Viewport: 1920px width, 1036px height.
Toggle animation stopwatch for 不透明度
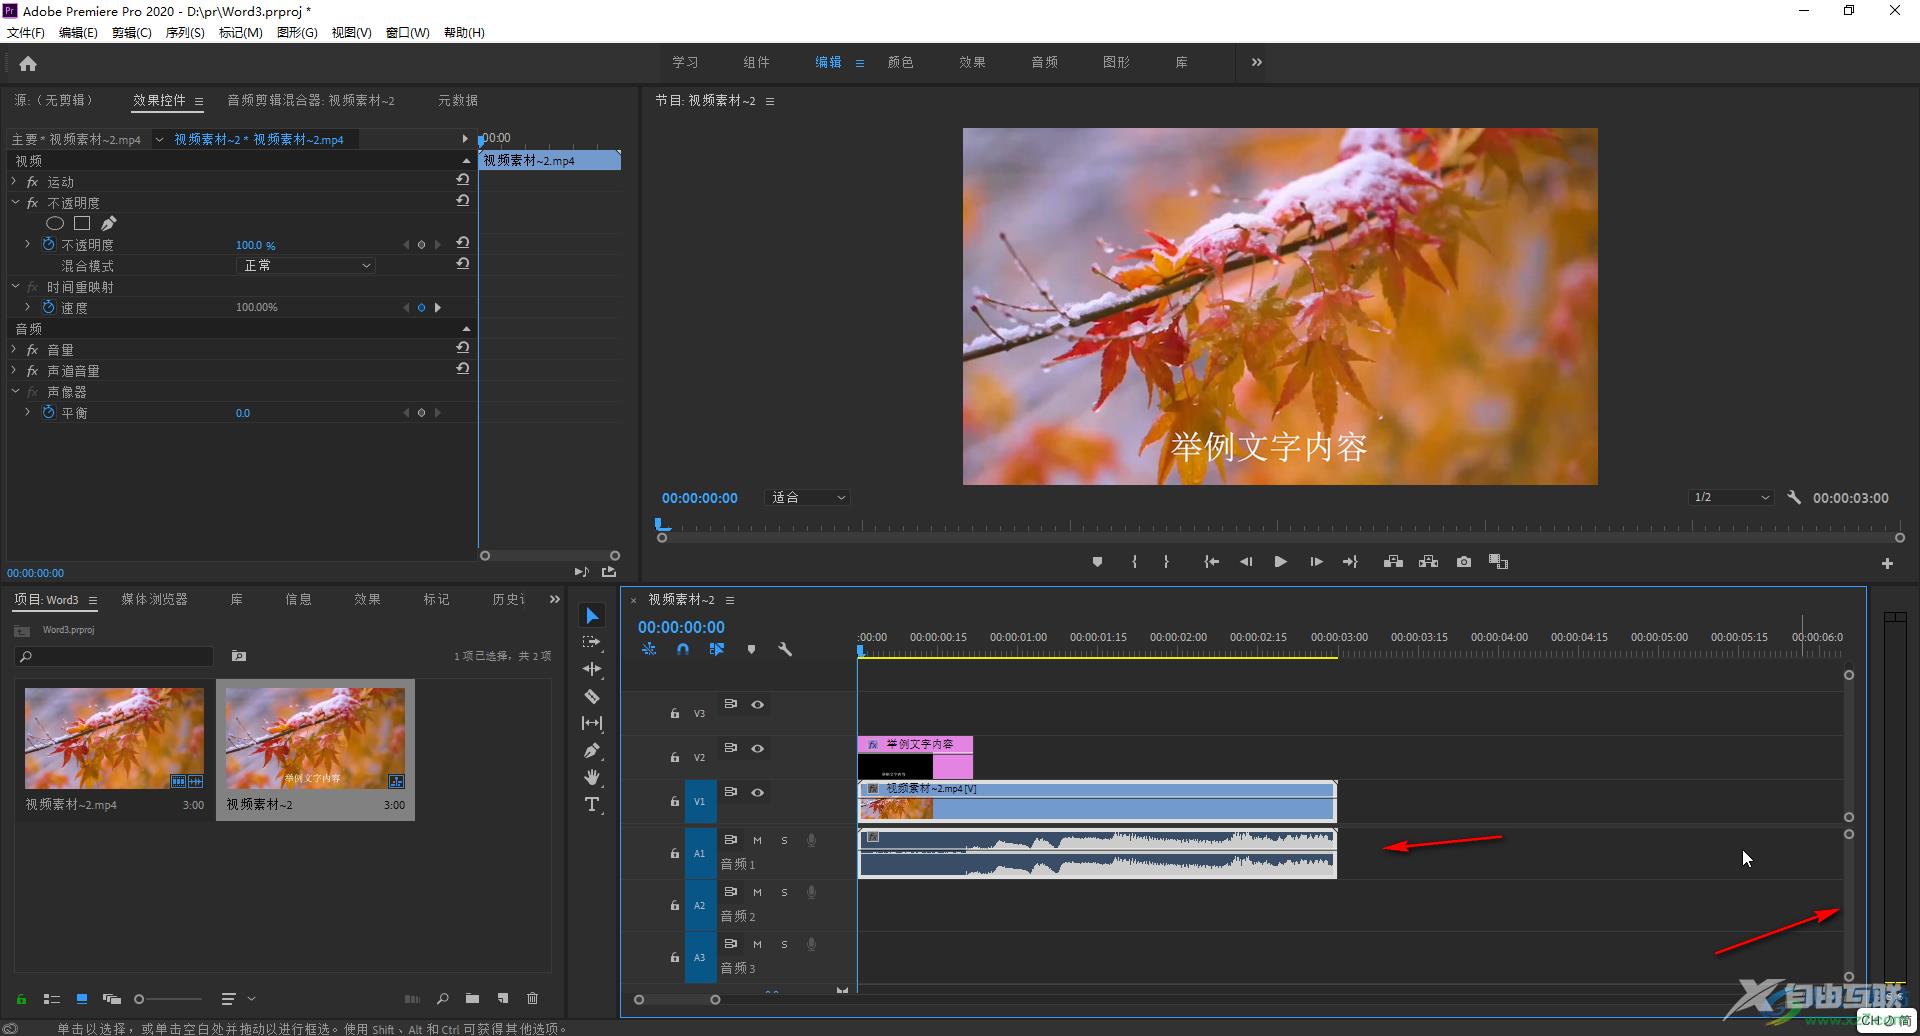[48, 244]
